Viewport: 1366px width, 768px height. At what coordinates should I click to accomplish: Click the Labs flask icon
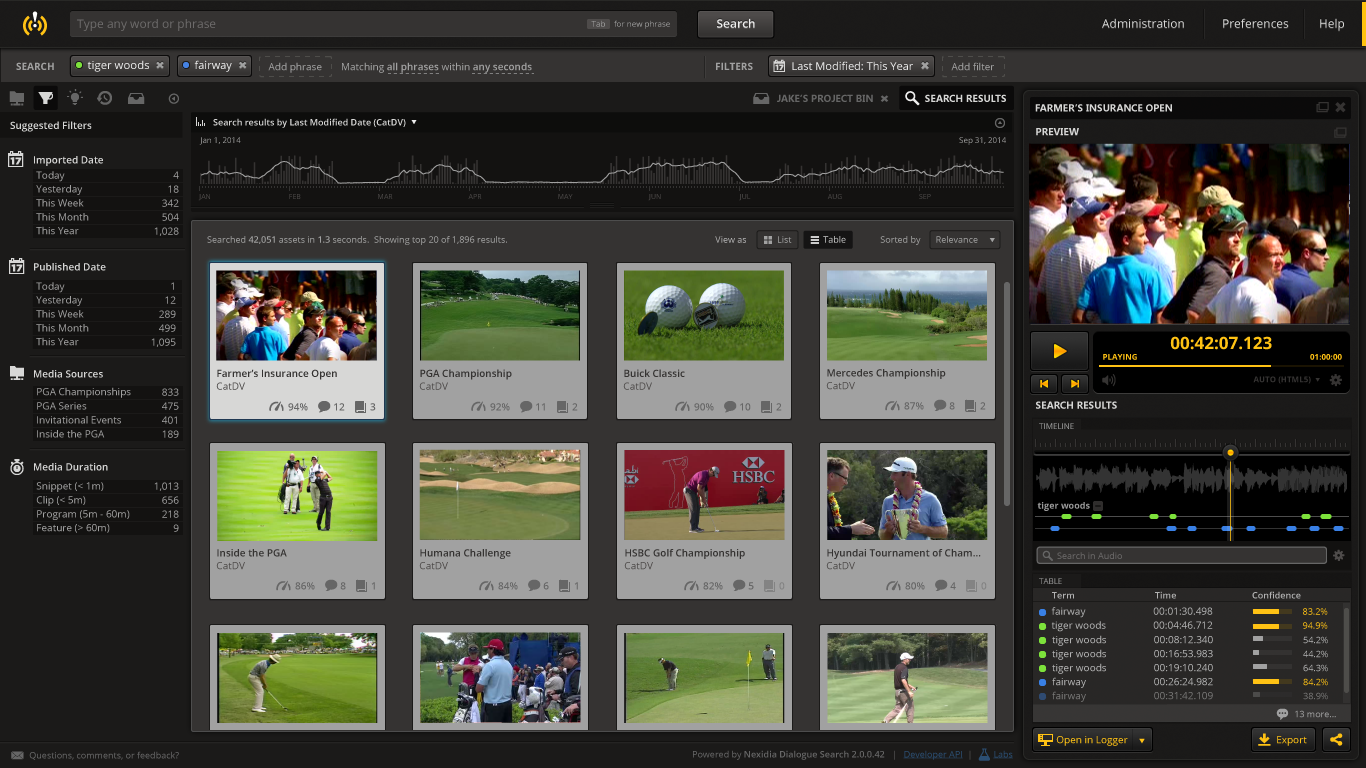(x=984, y=754)
